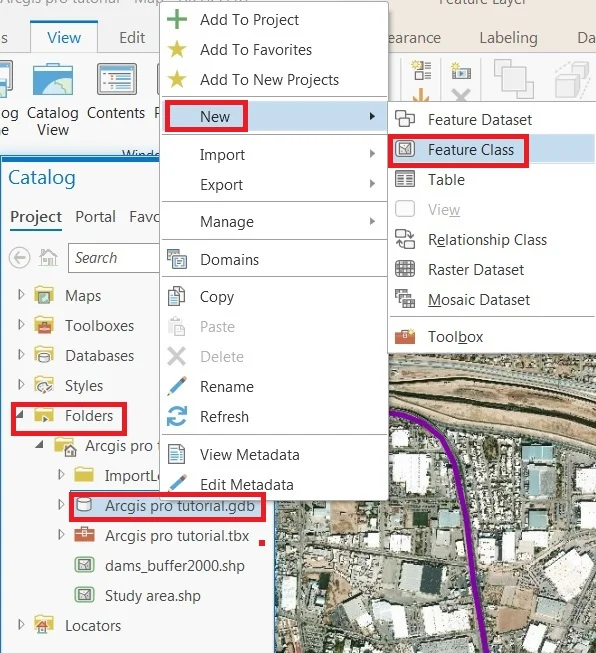Image resolution: width=596 pixels, height=653 pixels.
Task: Open the Export submenu
Action: 274,184
